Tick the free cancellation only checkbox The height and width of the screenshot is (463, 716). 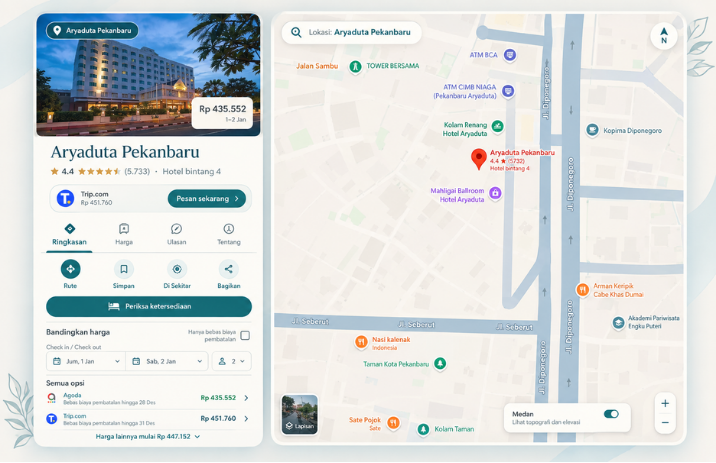(x=245, y=336)
